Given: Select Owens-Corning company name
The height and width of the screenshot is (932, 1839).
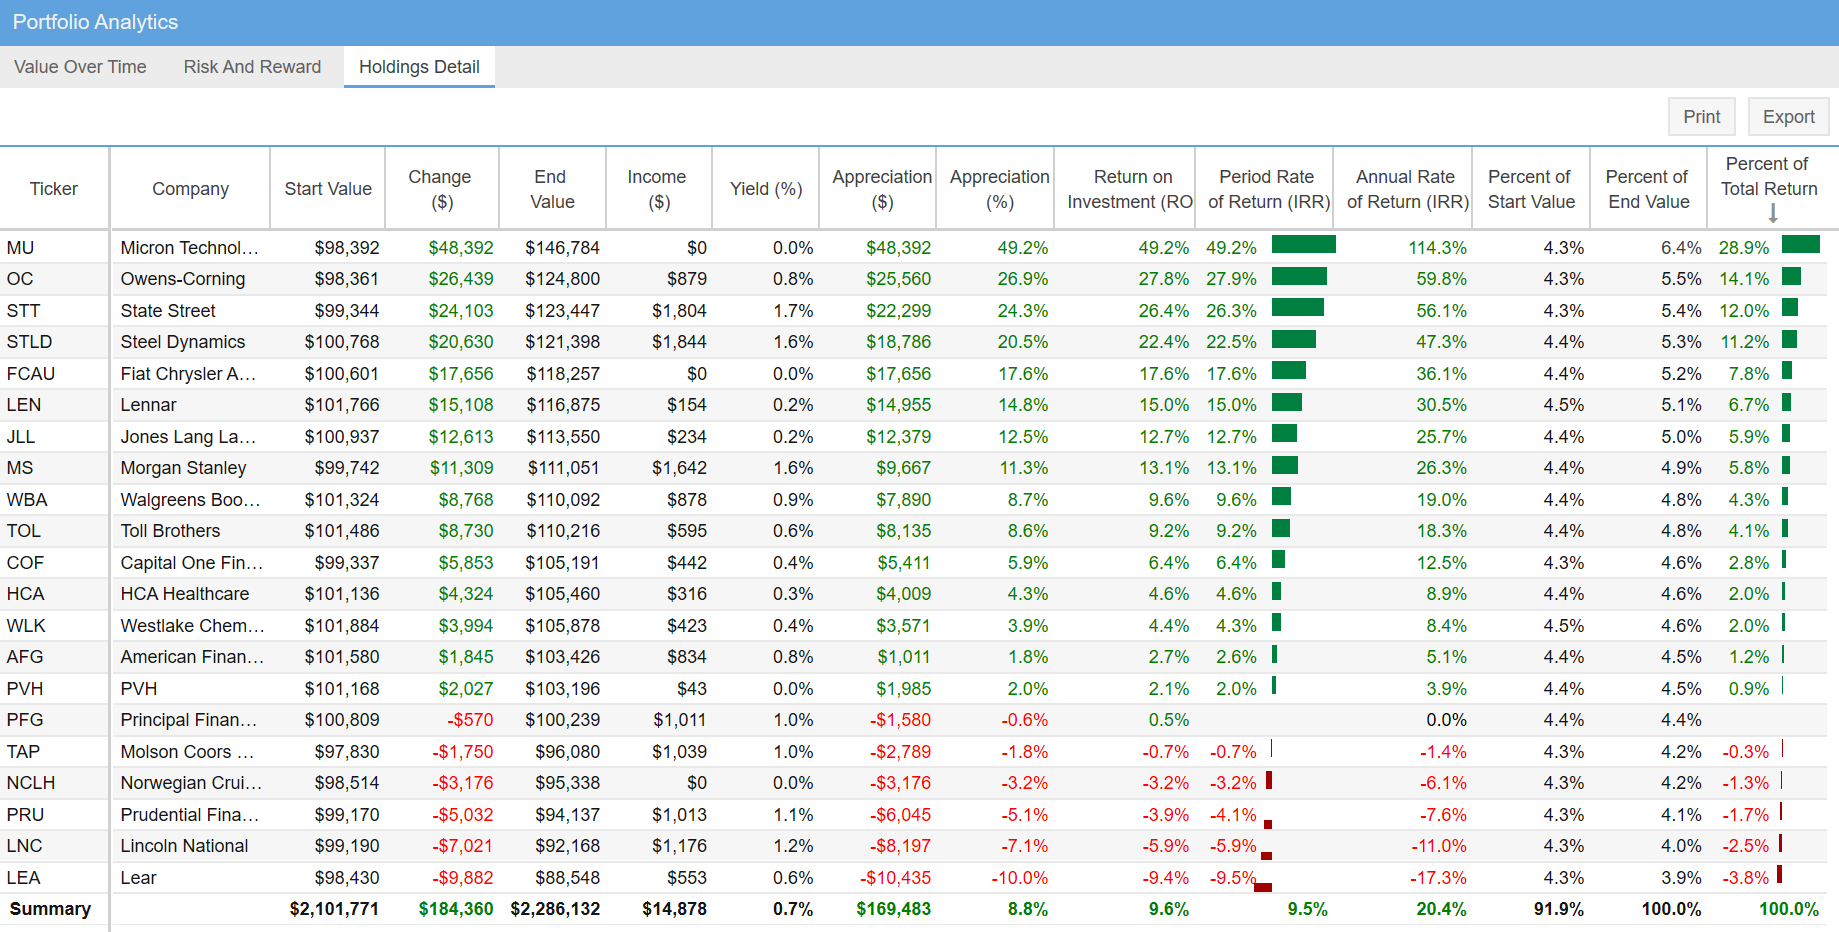Looking at the screenshot, I should click(183, 279).
